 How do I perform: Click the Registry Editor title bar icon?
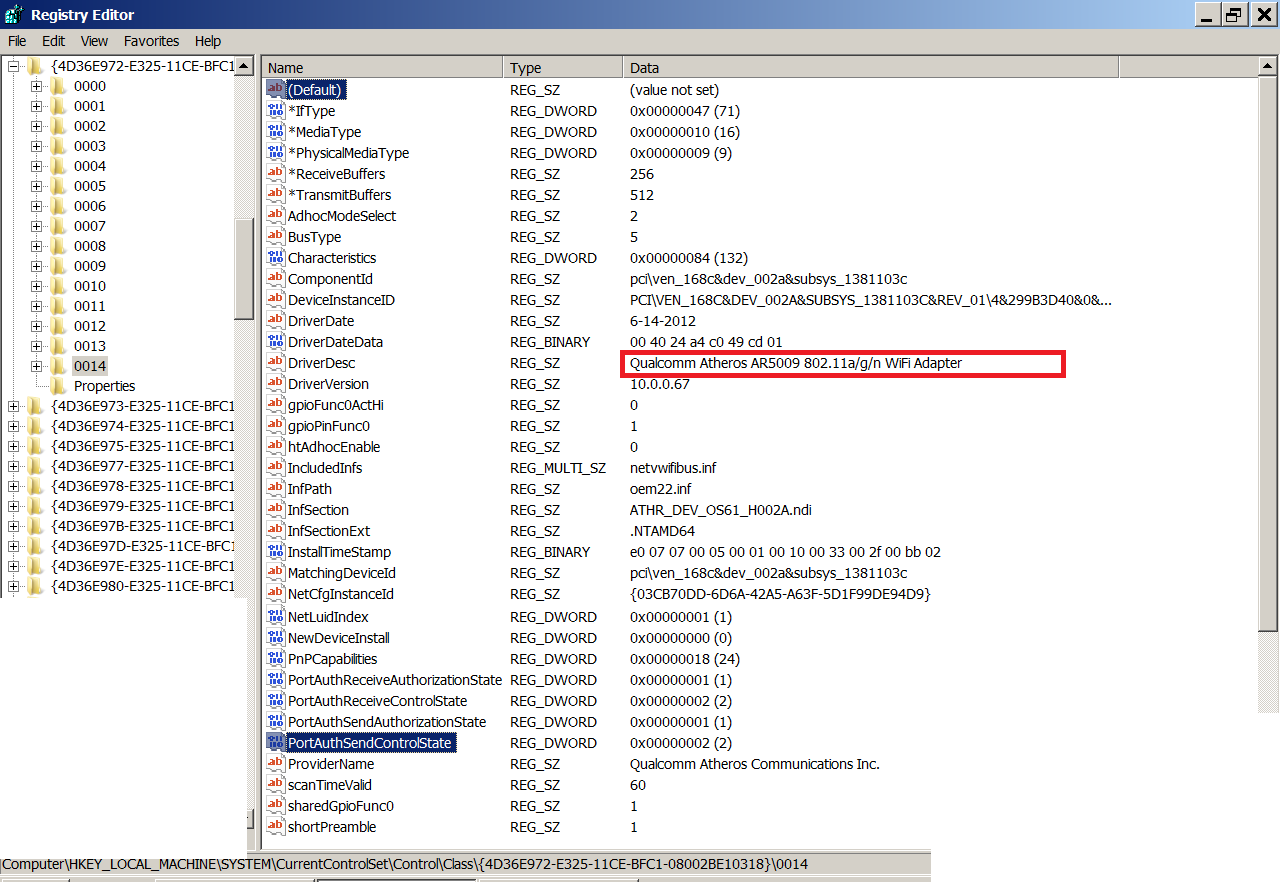point(14,15)
